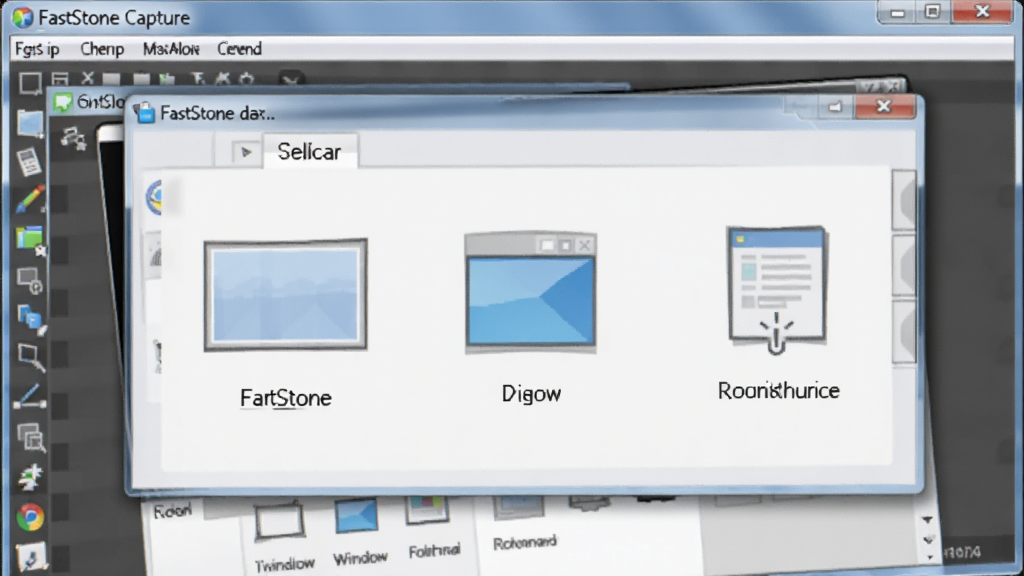
Task: Open the 'Fgts ip' menu
Action: click(x=37, y=49)
